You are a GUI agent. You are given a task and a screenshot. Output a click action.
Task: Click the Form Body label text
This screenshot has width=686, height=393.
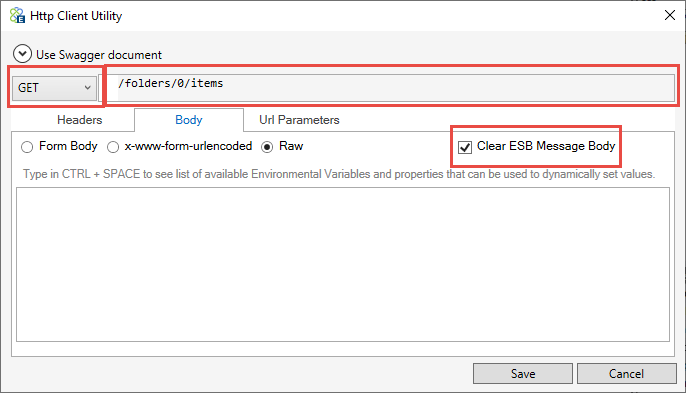pyautogui.click(x=68, y=146)
